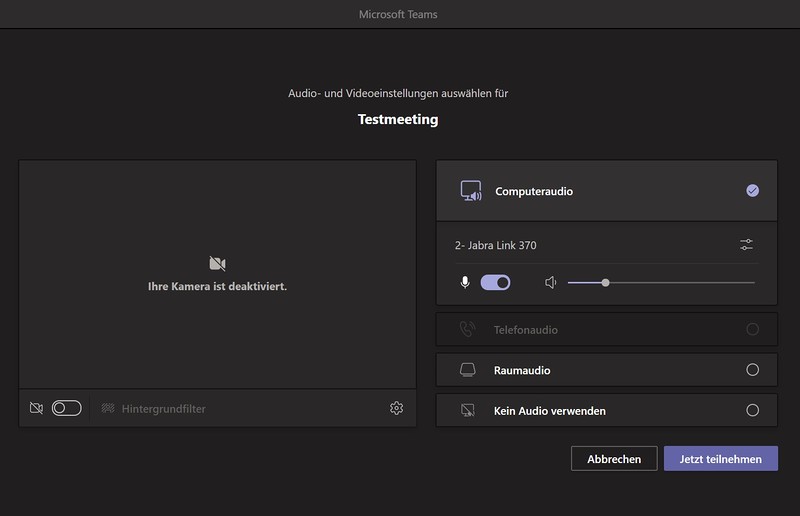Click the speaker volume slider track

pos(680,283)
